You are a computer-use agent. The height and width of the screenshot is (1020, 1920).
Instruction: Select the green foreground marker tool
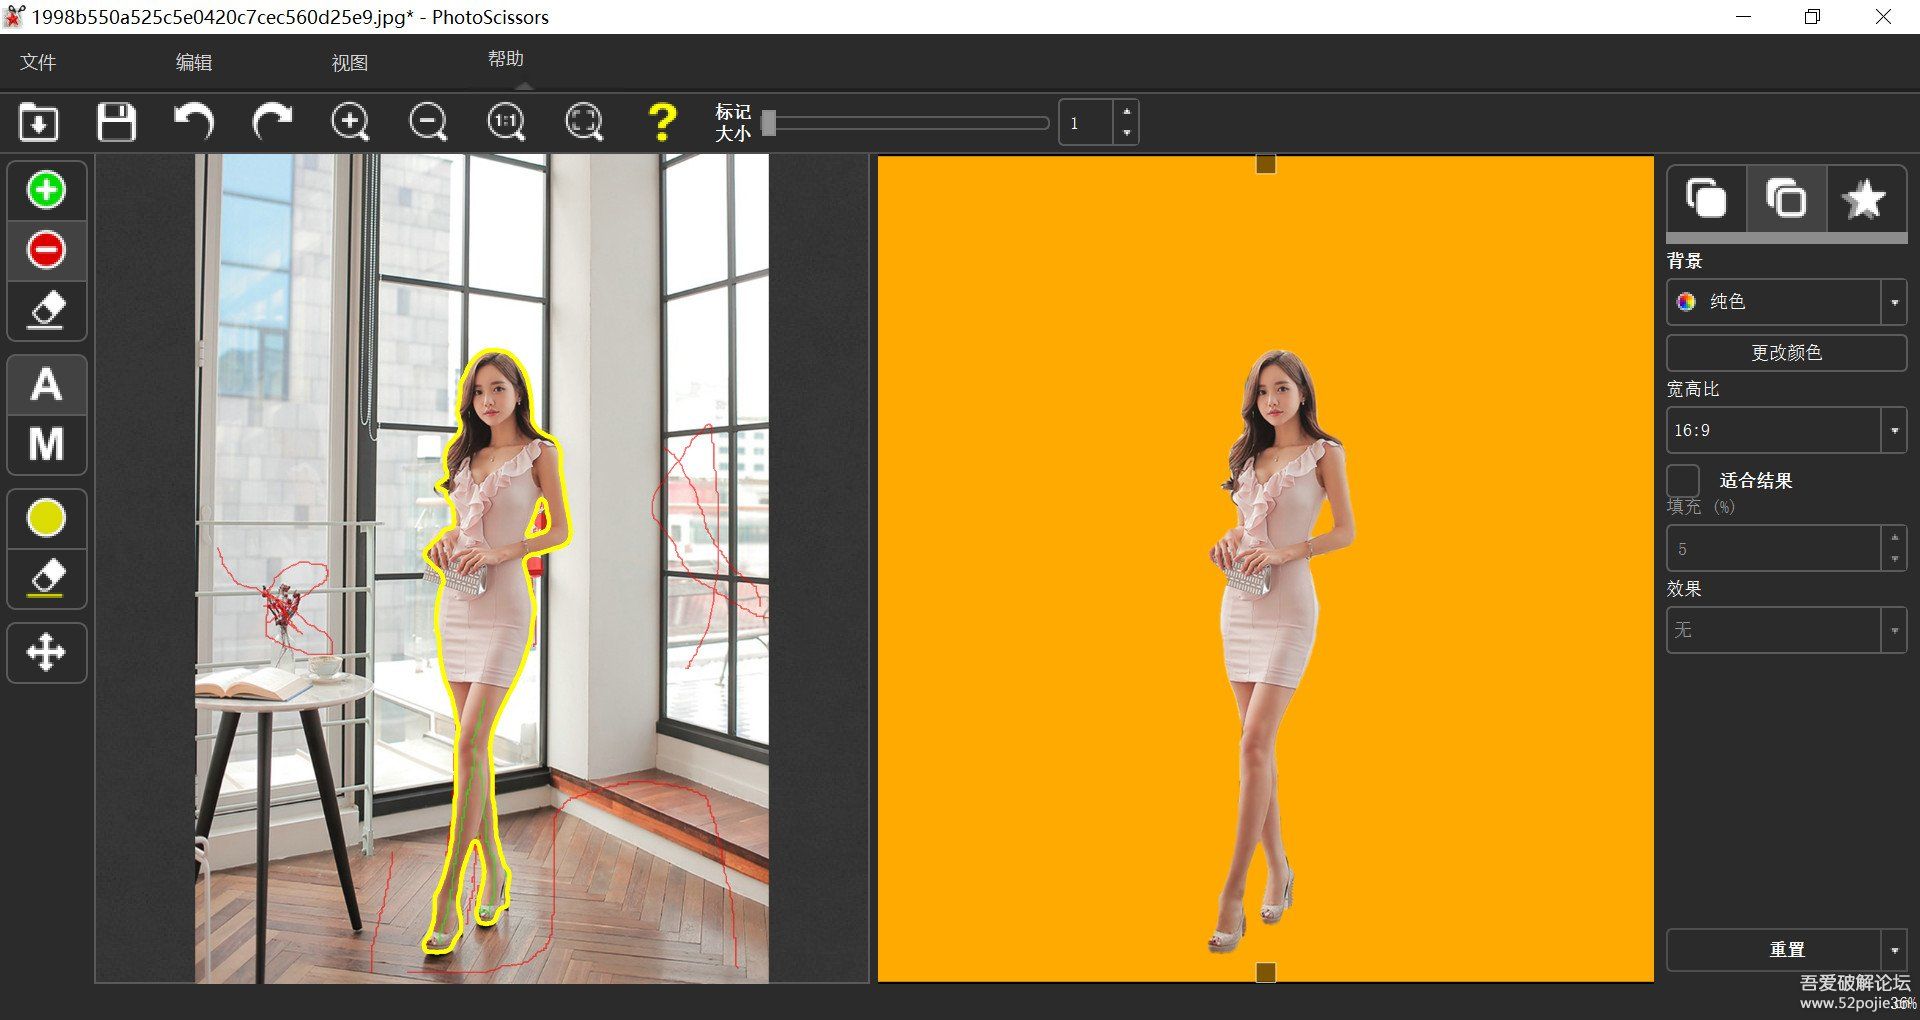click(x=46, y=190)
